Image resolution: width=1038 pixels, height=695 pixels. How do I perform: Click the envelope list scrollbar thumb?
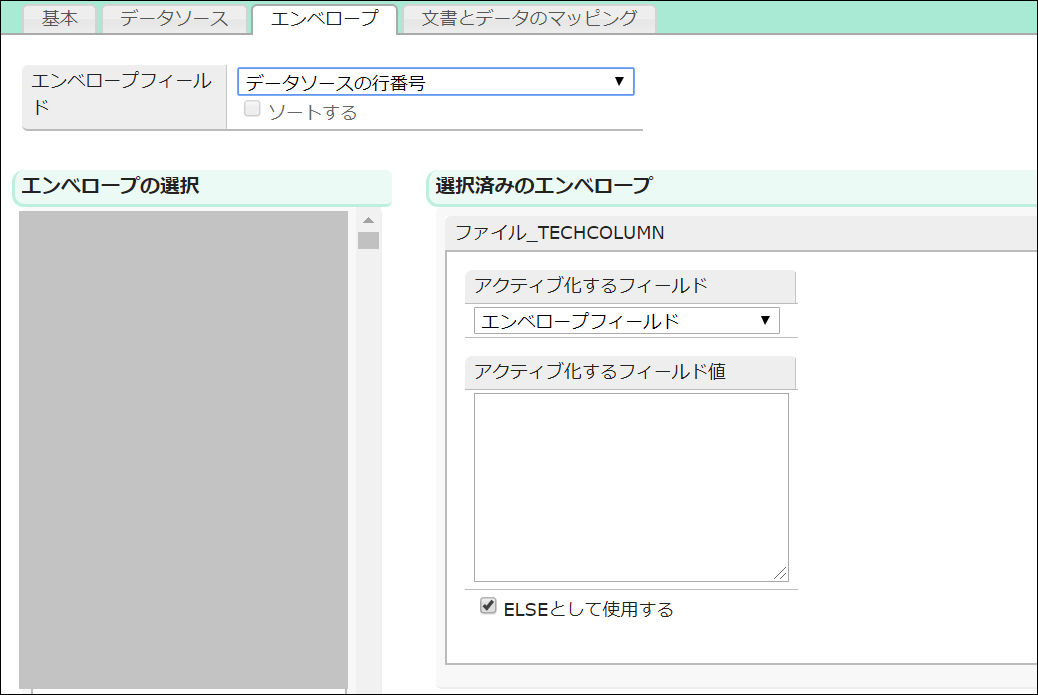pos(368,240)
